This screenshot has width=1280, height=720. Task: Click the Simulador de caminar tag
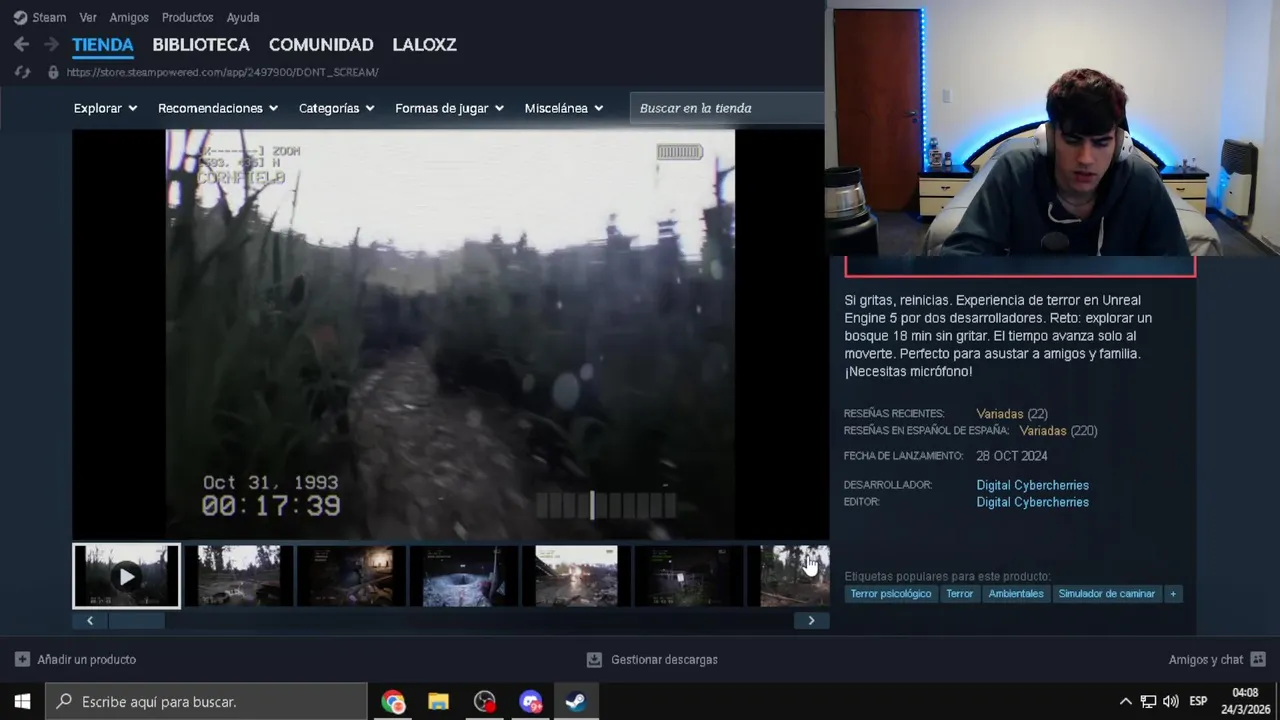(x=1106, y=594)
